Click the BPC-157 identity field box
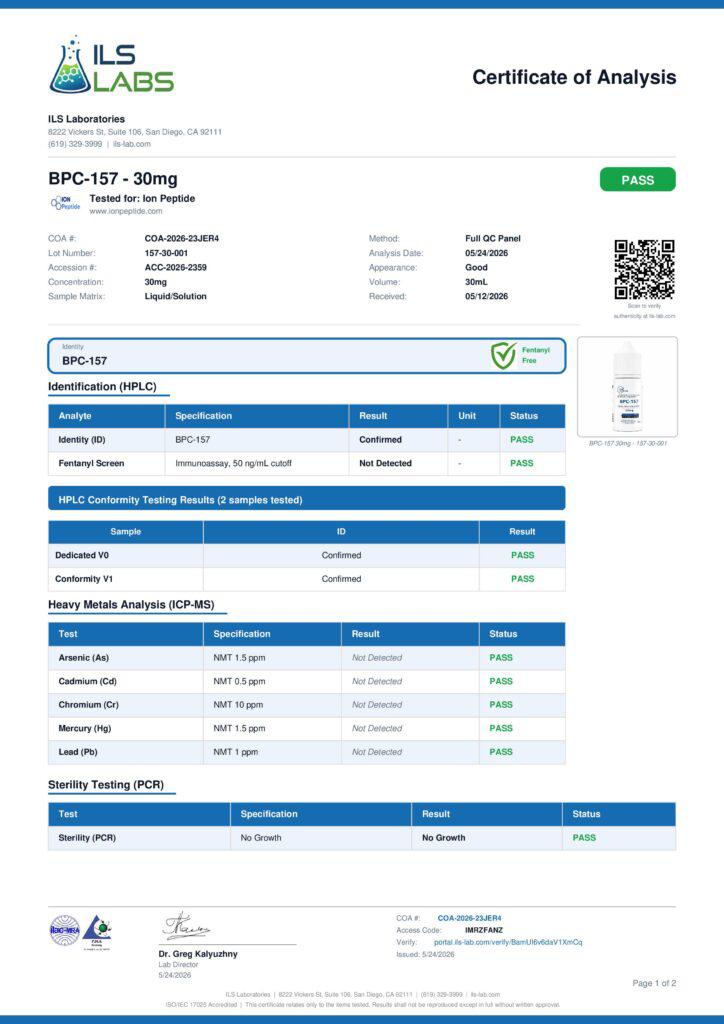 [307, 356]
